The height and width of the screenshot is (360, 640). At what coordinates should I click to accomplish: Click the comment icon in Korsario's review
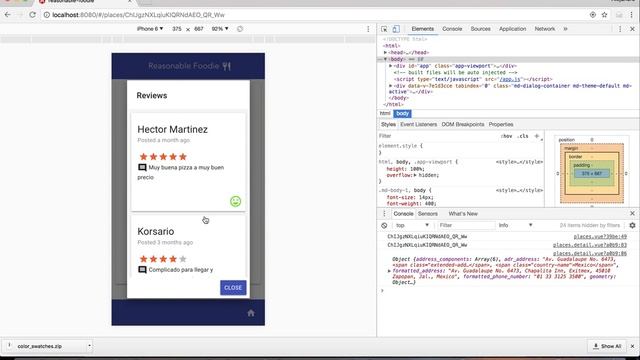[142, 270]
